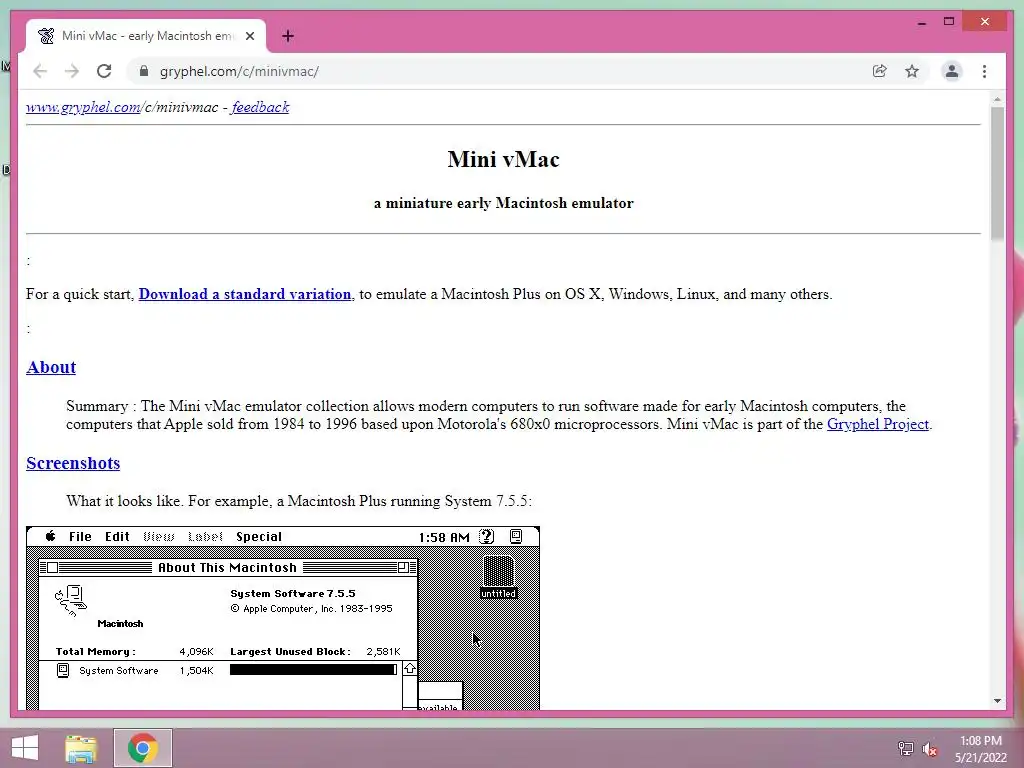Minimize the Chrome window
Screen dimensions: 1024x768
click(x=921, y=22)
